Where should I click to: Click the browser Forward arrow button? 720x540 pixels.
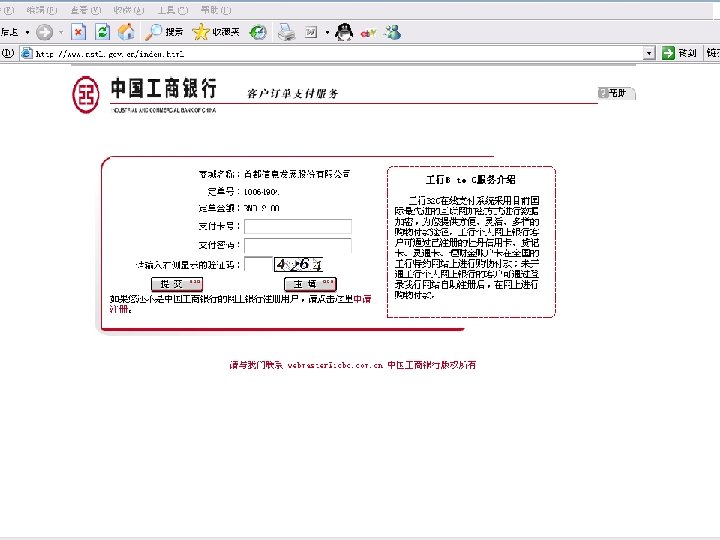(45, 32)
